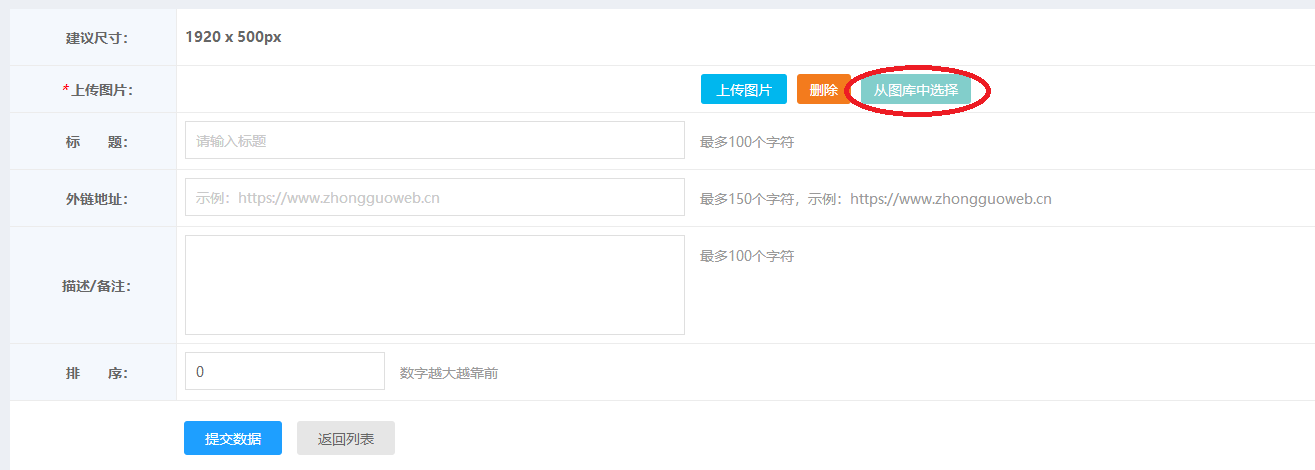
Task: Click the 排序 field label
Action: point(97,373)
